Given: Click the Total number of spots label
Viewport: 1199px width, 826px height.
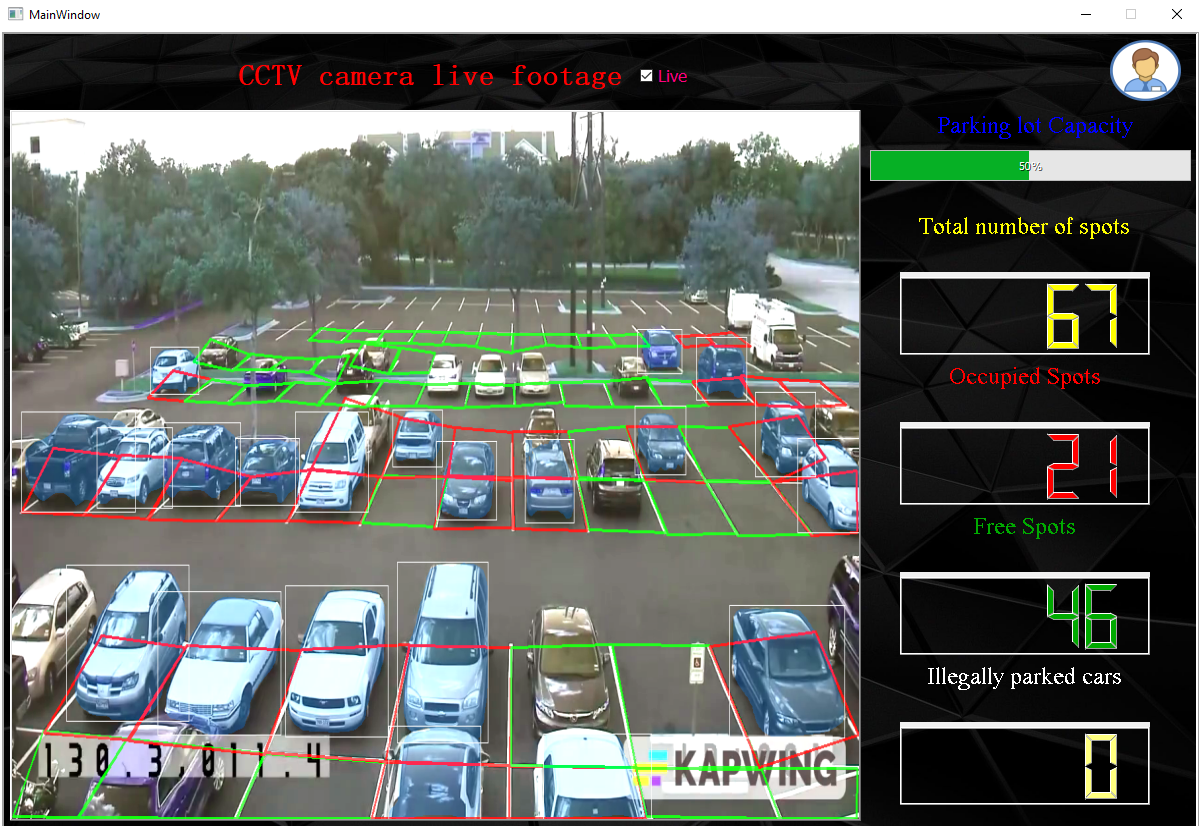Looking at the screenshot, I should tap(1024, 227).
